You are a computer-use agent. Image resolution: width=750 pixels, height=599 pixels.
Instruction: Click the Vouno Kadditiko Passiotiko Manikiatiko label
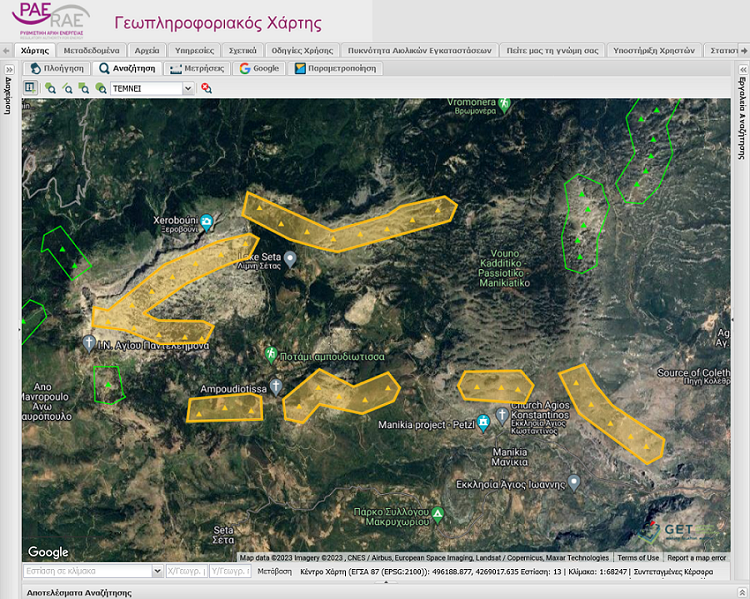coord(504,268)
